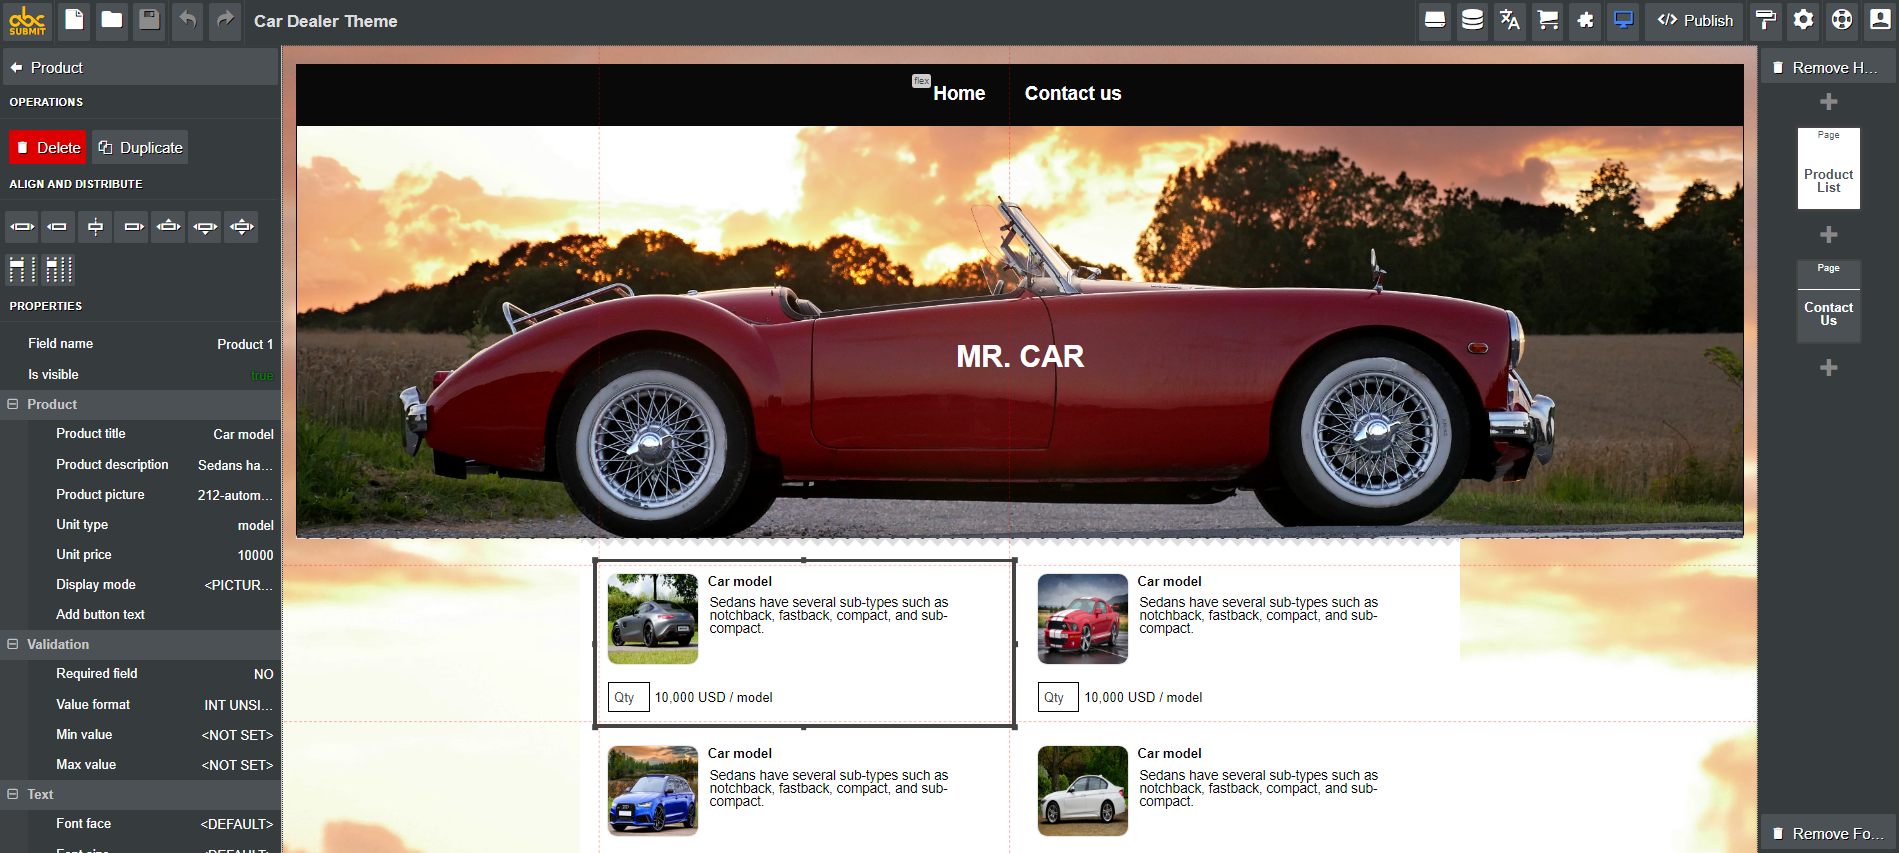The width and height of the screenshot is (1899, 853).
Task: Select the white sedan car picture
Action: click(x=1083, y=791)
